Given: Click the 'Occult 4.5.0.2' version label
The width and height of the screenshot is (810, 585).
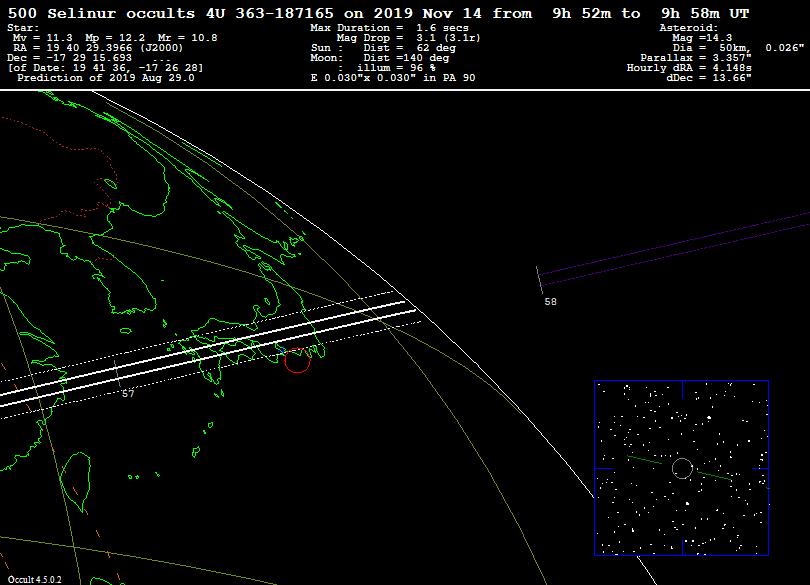Looking at the screenshot, I should 35,580.
